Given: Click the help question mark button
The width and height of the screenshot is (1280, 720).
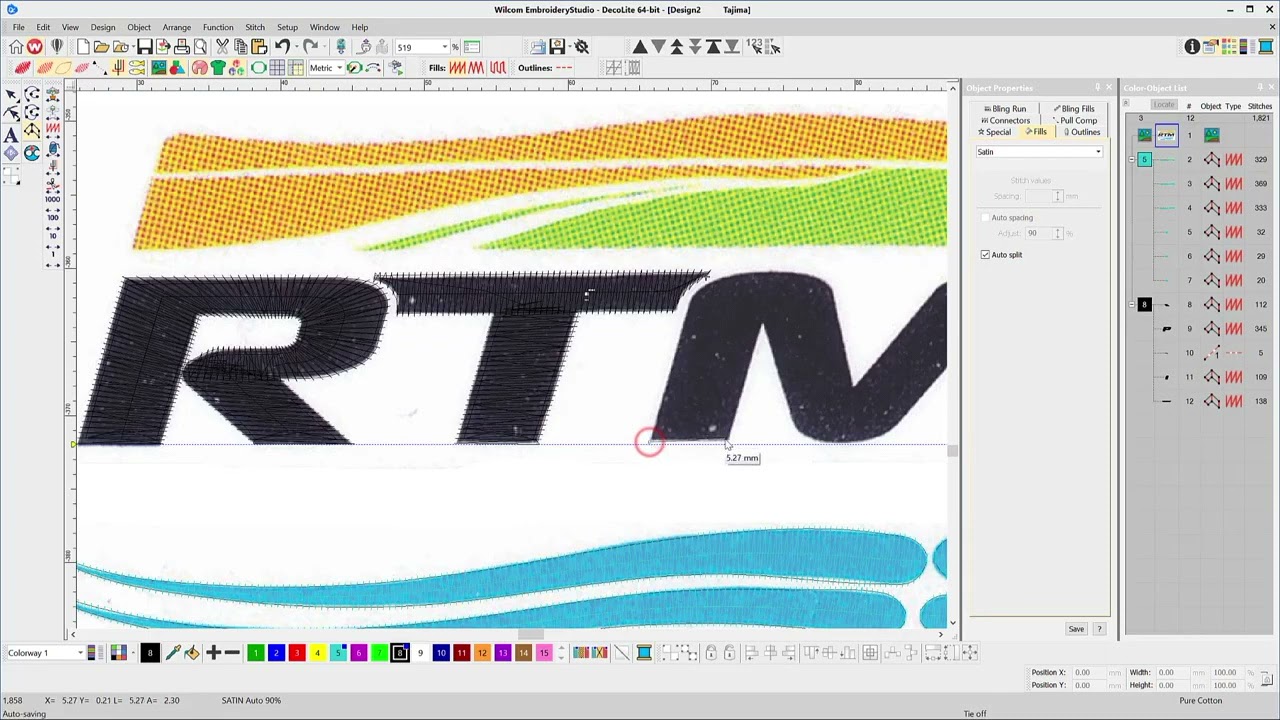Looking at the screenshot, I should pyautogui.click(x=1099, y=629).
